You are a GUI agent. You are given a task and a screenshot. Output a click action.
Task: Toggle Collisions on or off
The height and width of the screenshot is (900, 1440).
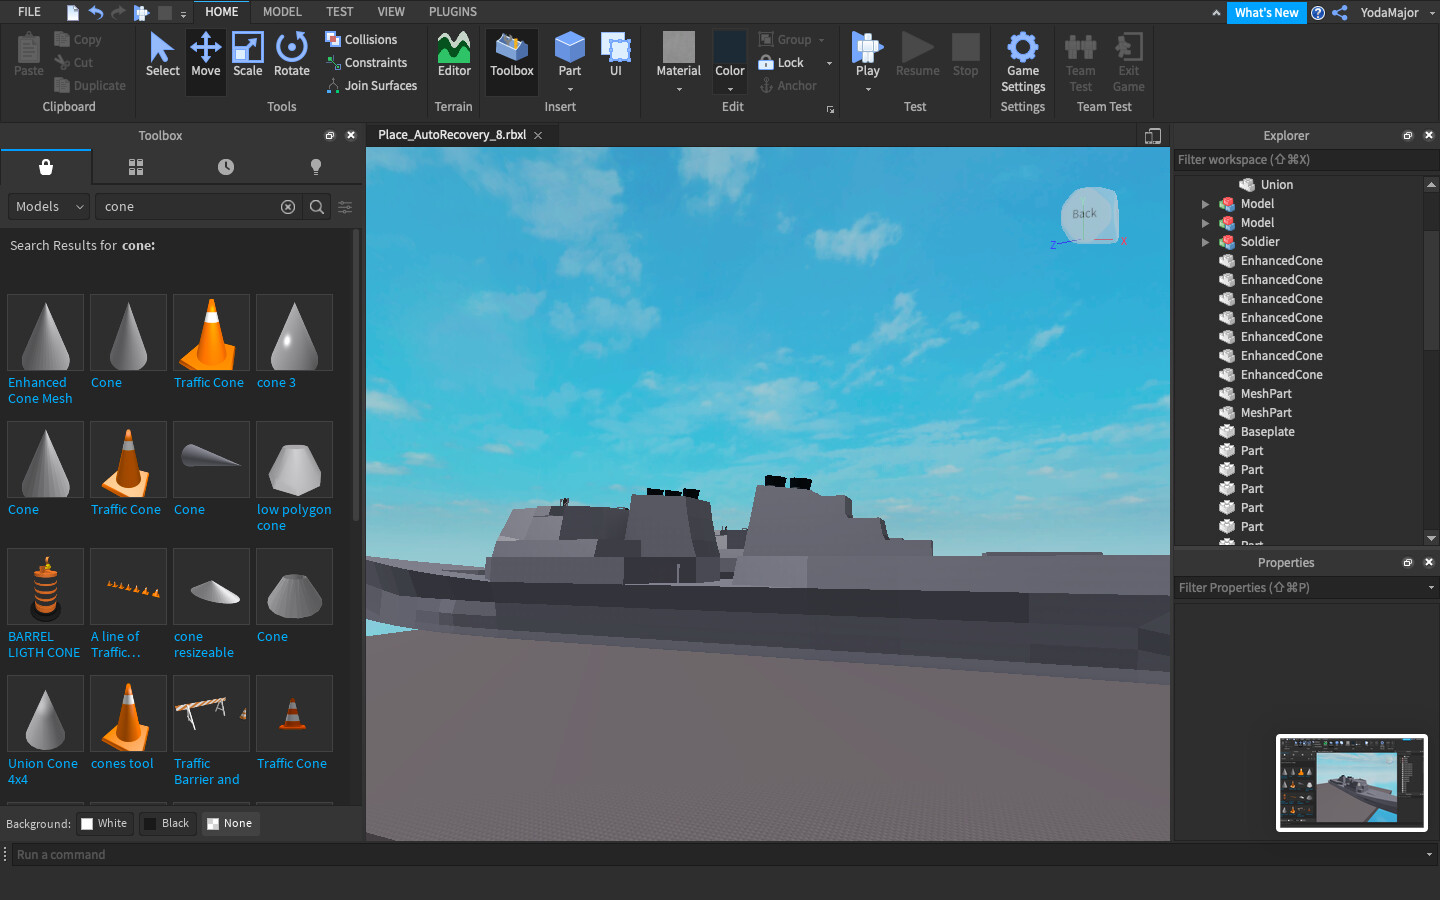[x=361, y=40]
